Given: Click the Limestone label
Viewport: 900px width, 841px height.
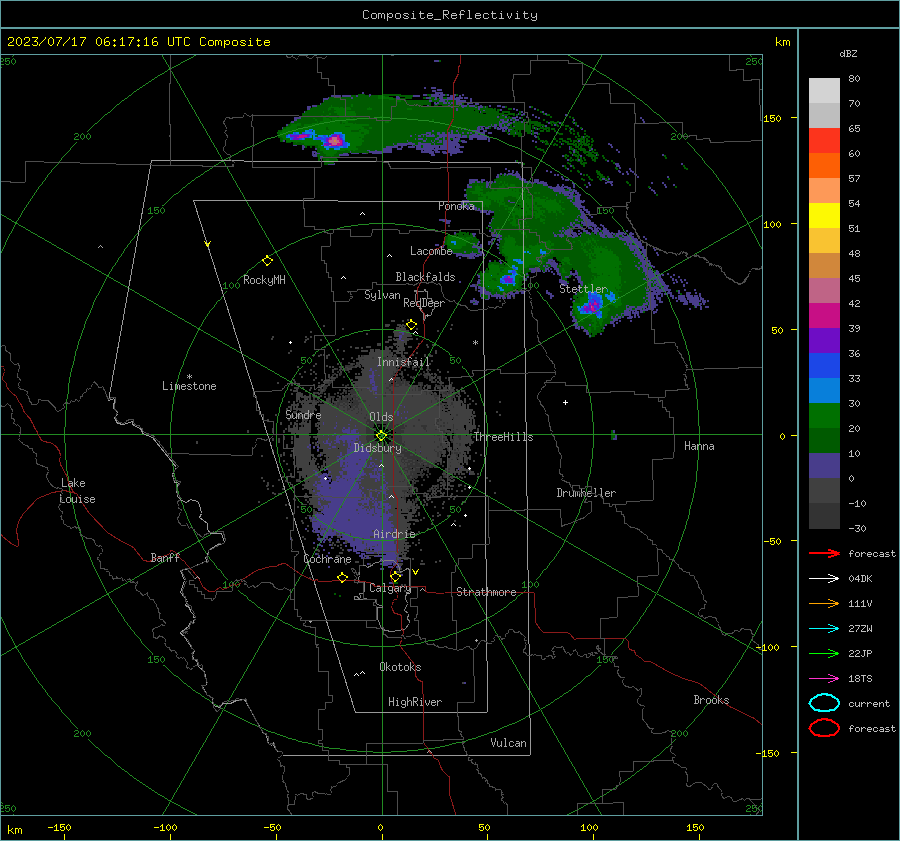Looking at the screenshot, I should click(189, 386).
